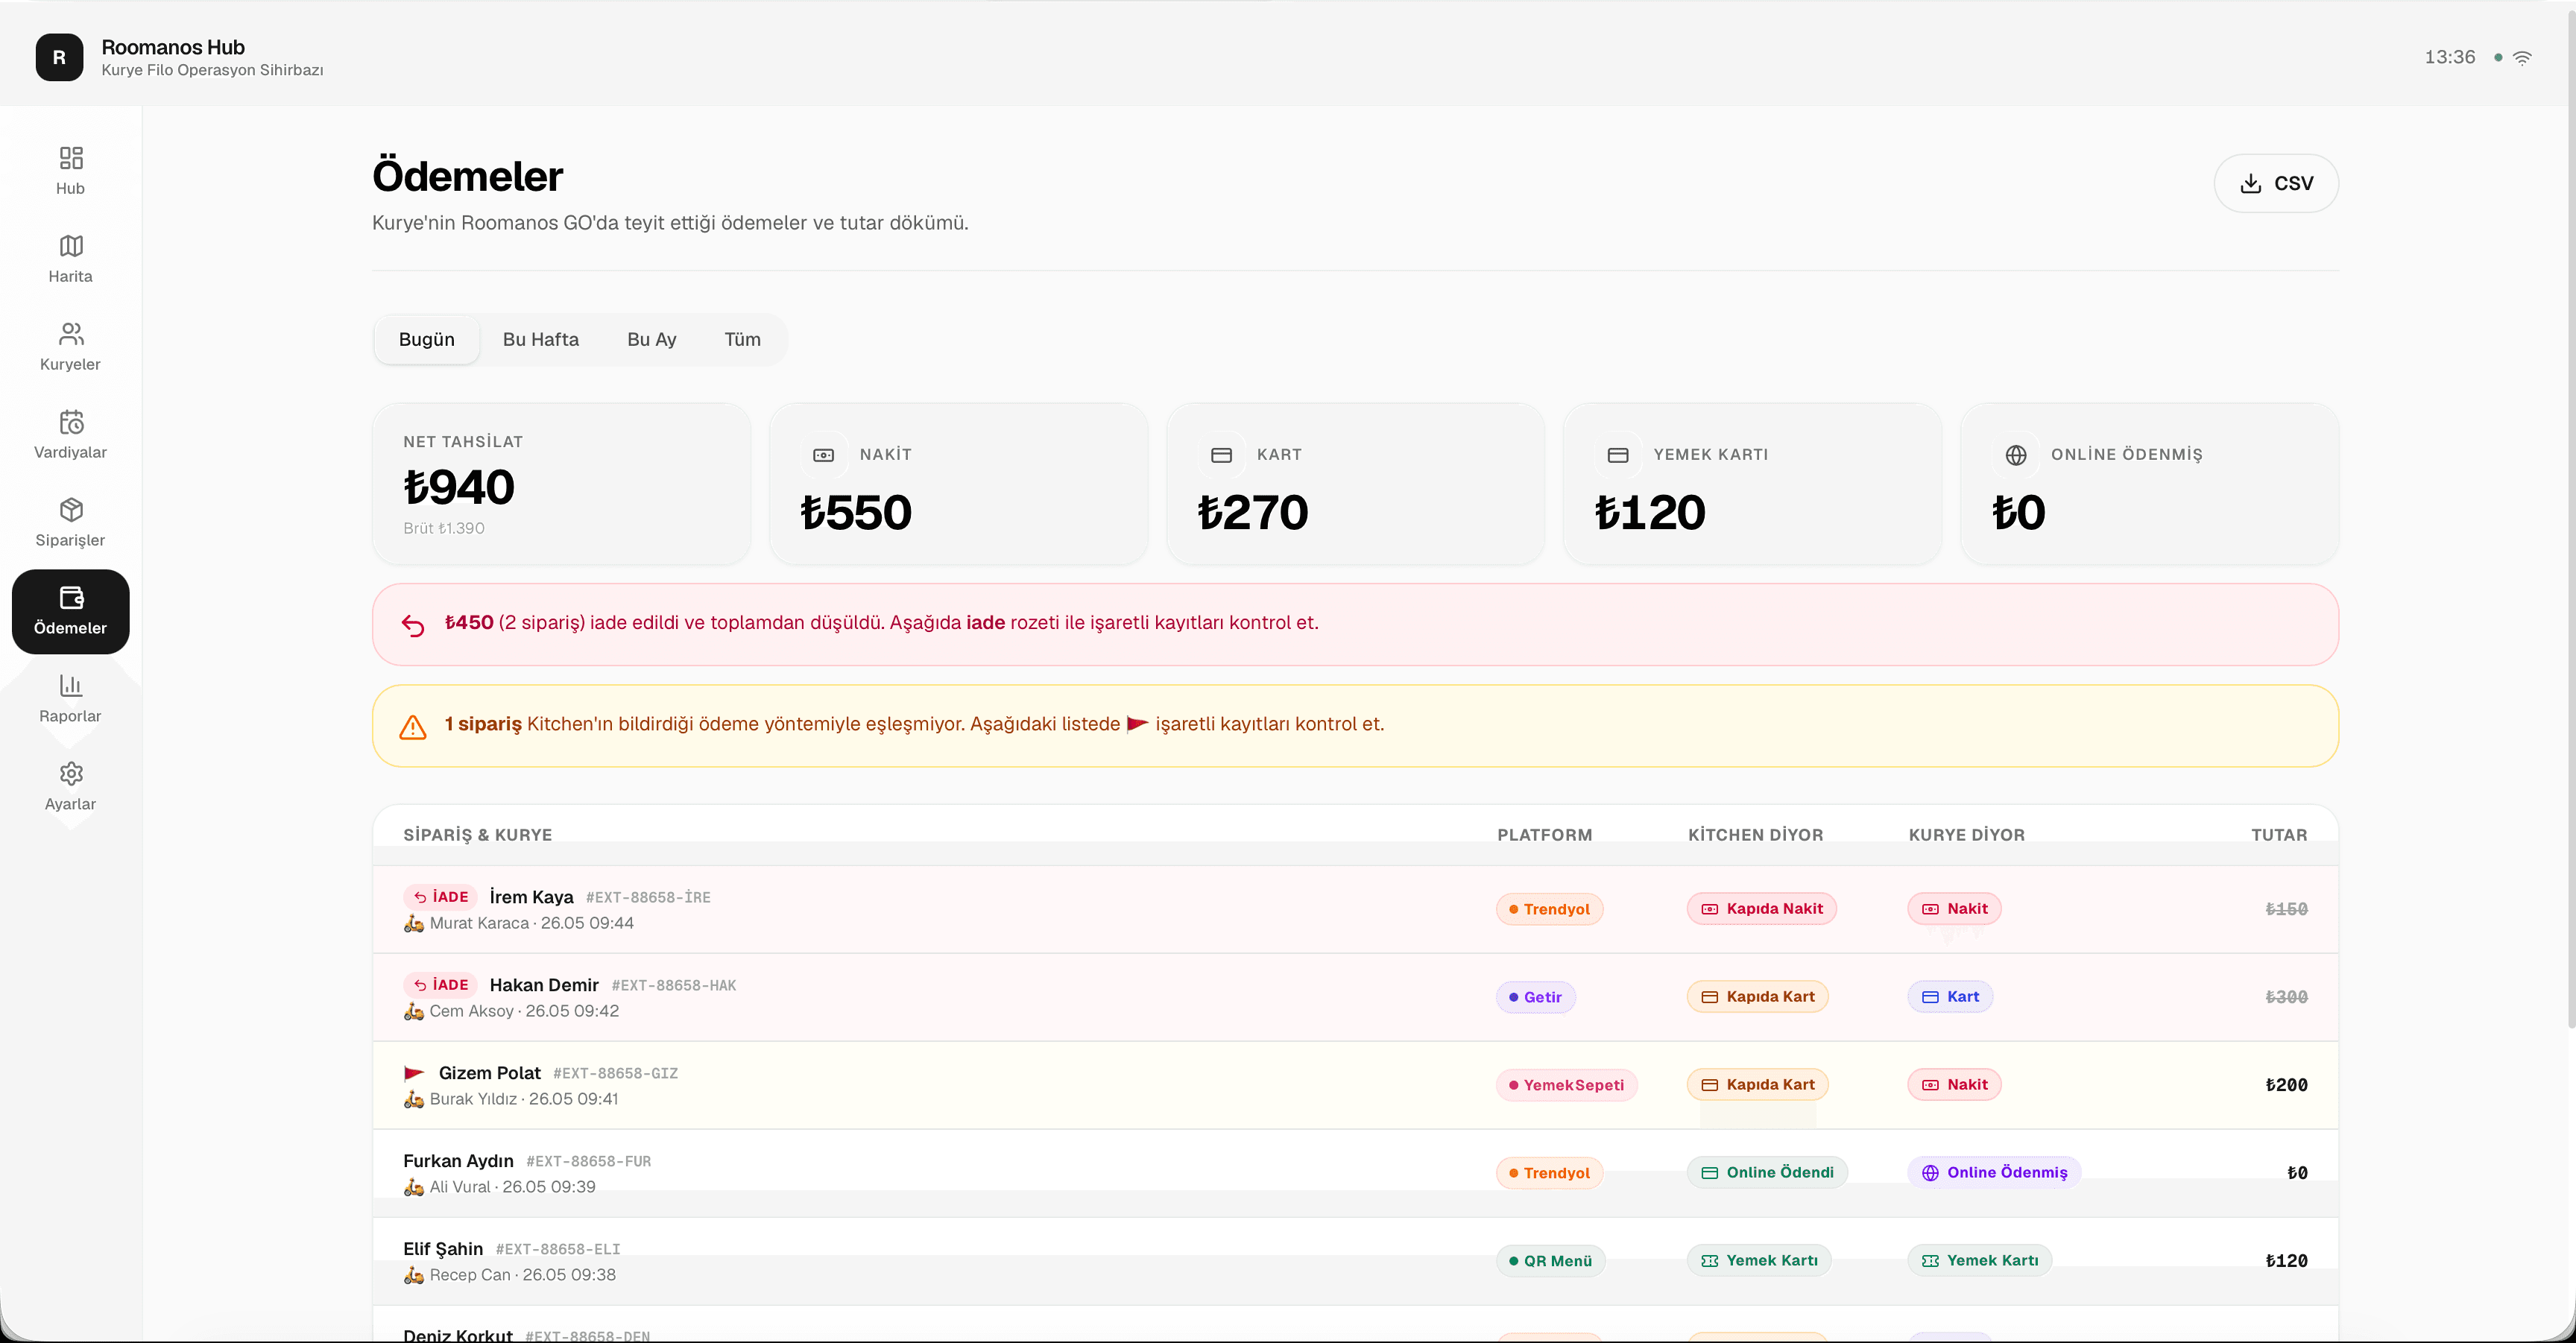The height and width of the screenshot is (1343, 2576).
Task: Click the courier scooter icon by Recep Can
Action: [414, 1275]
